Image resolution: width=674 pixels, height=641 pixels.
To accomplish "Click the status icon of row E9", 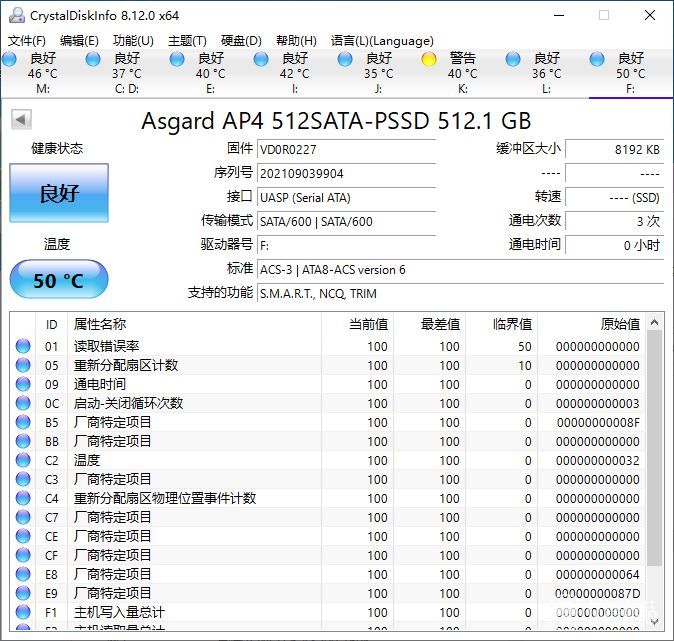I will (23, 593).
